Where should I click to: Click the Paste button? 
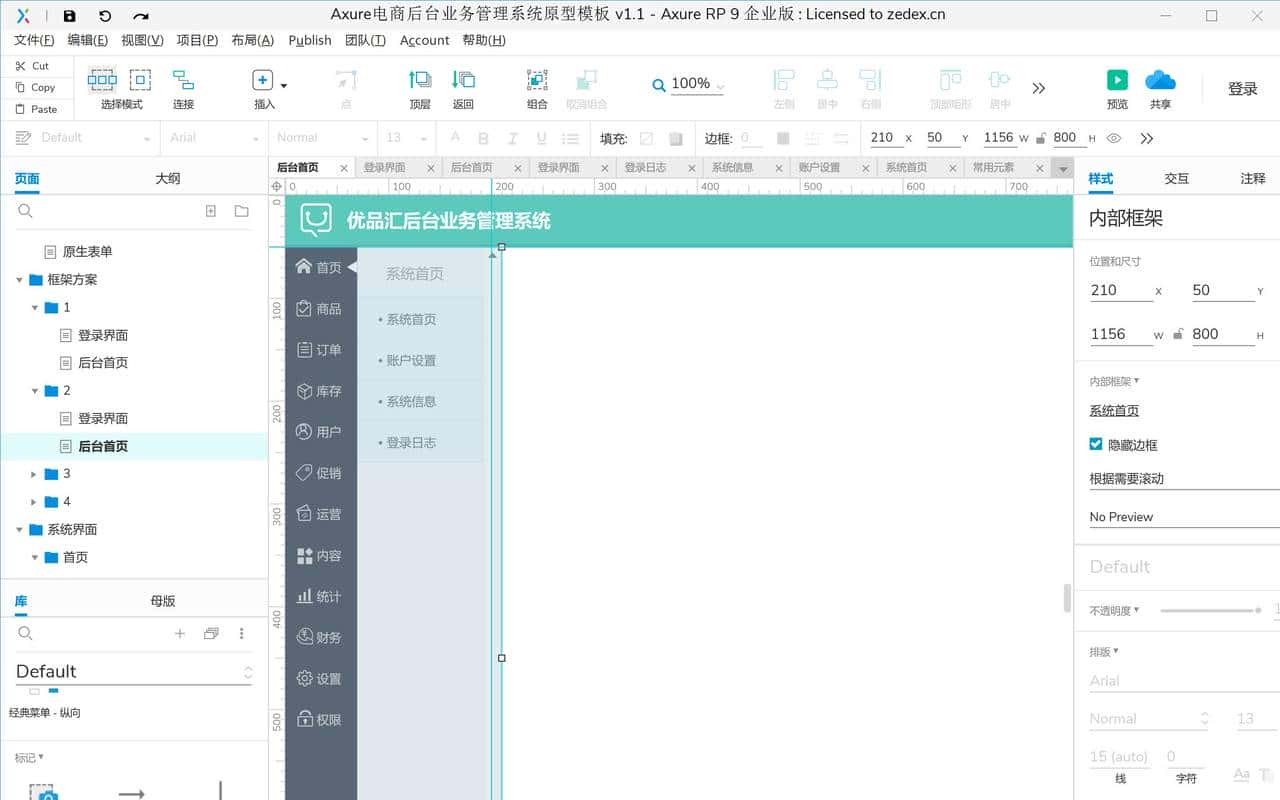pyautogui.click(x=36, y=109)
